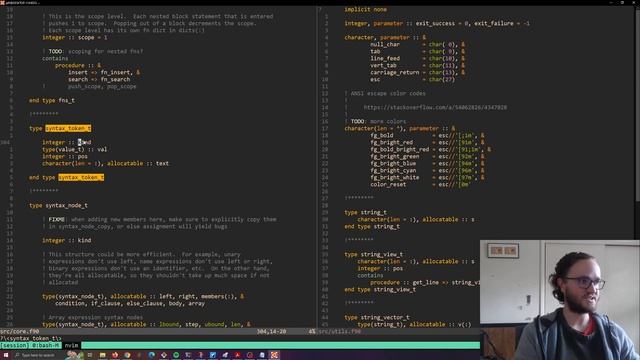Click the line_feed definition line
Viewport: 640px width, 360px height.
point(417,58)
